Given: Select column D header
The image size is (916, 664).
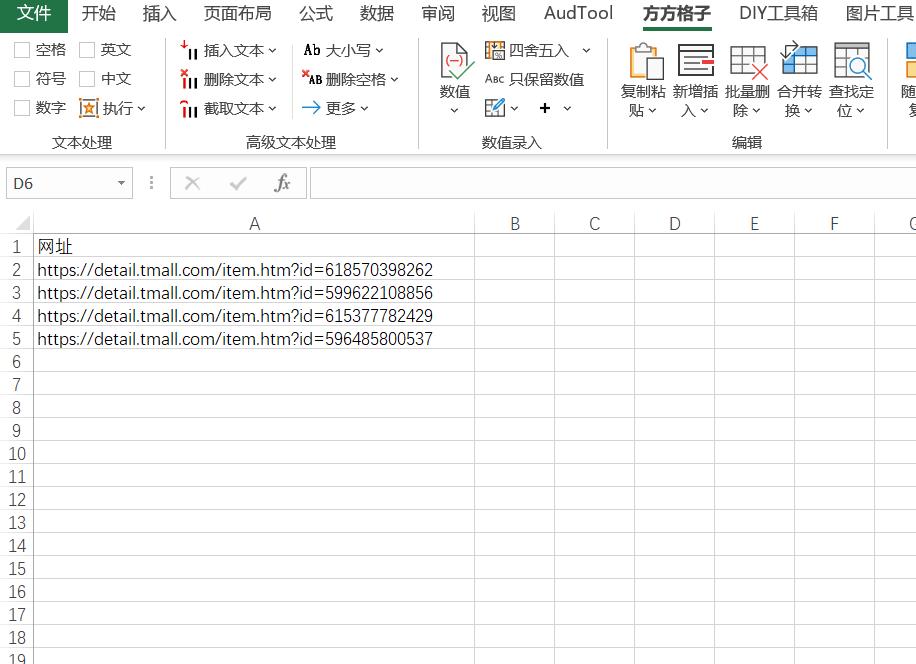Looking at the screenshot, I should [675, 224].
